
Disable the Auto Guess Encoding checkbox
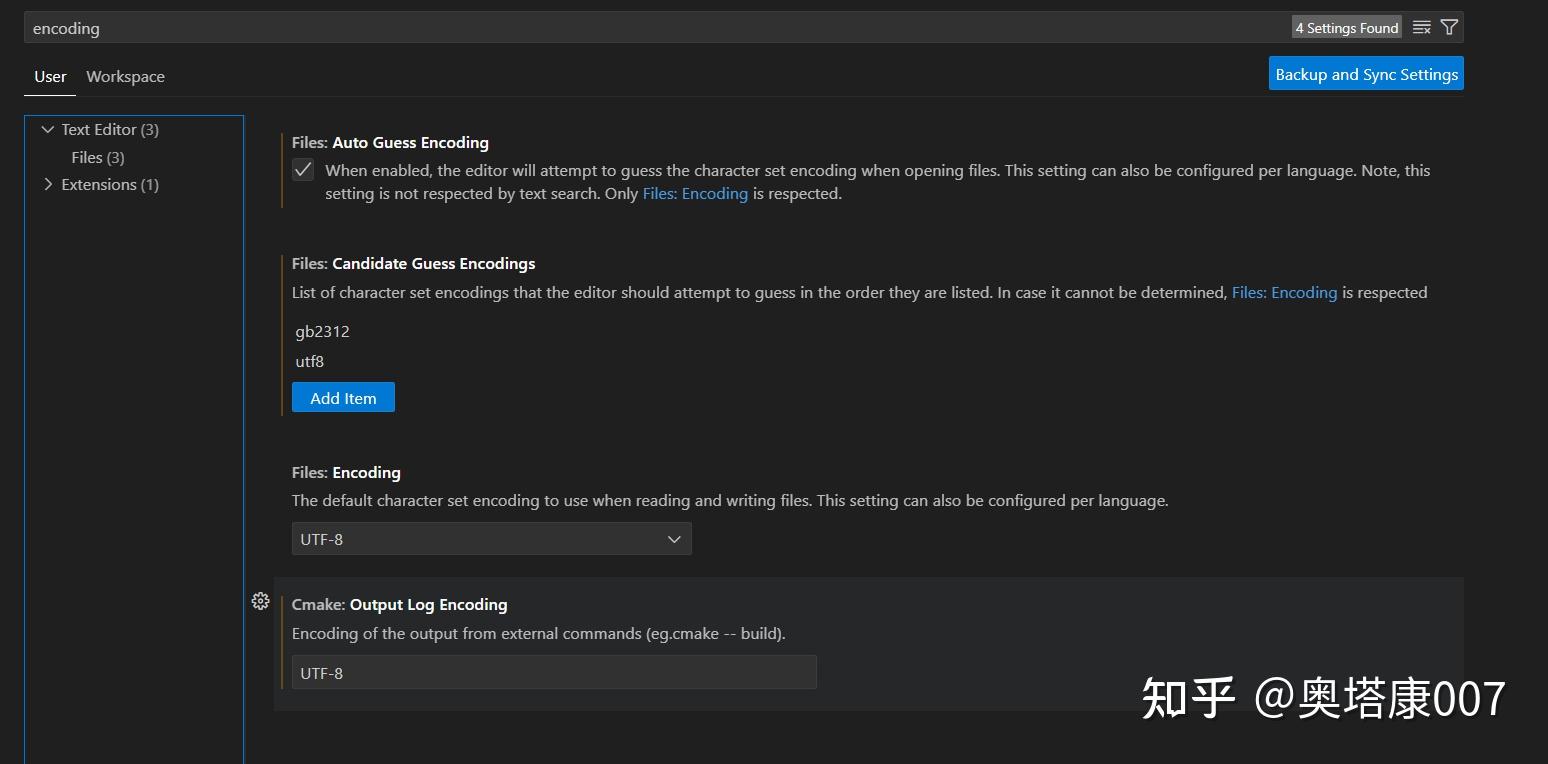click(x=302, y=169)
